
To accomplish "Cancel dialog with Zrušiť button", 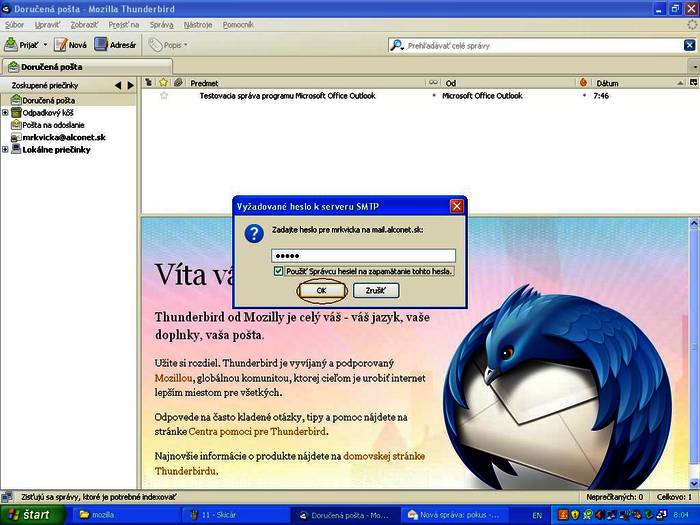I will [376, 291].
